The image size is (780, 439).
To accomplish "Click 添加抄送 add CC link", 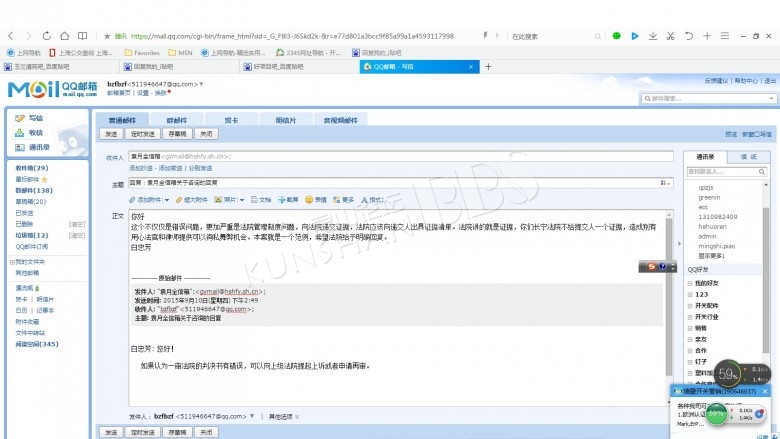I will 146,168.
